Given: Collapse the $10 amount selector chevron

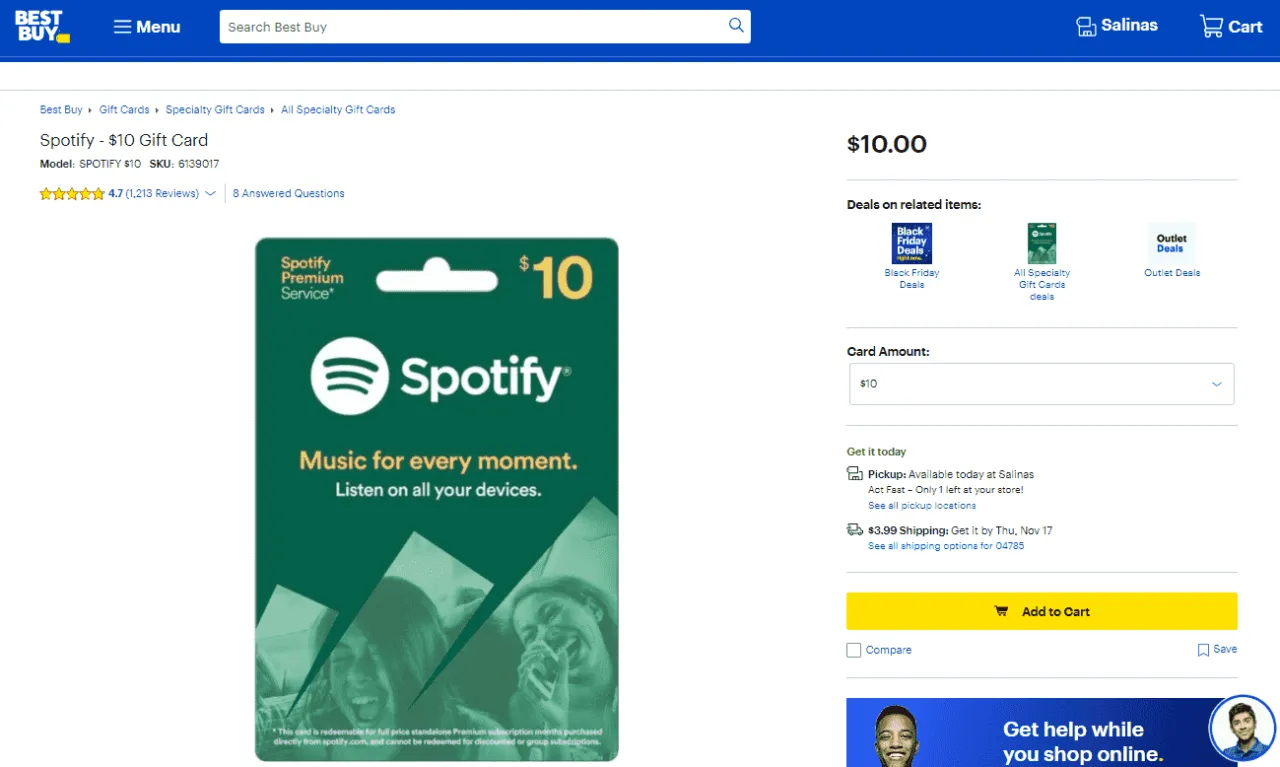Looking at the screenshot, I should [1216, 384].
